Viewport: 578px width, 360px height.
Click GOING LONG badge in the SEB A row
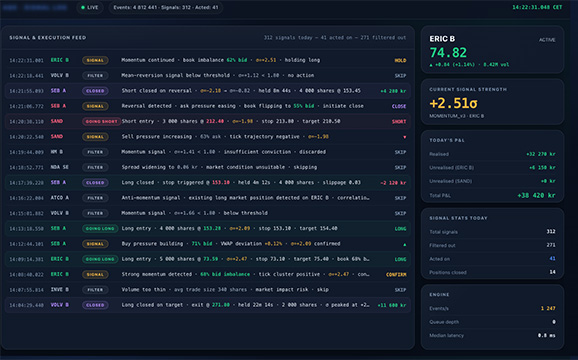point(100,228)
